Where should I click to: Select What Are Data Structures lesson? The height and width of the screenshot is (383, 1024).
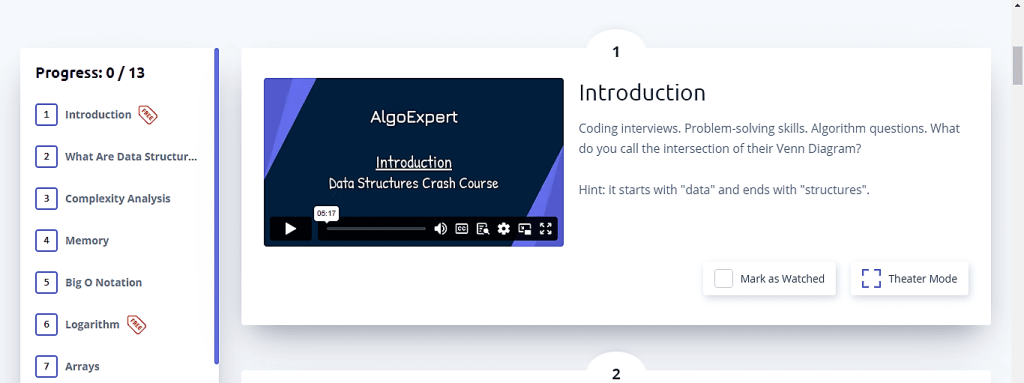[x=131, y=157]
